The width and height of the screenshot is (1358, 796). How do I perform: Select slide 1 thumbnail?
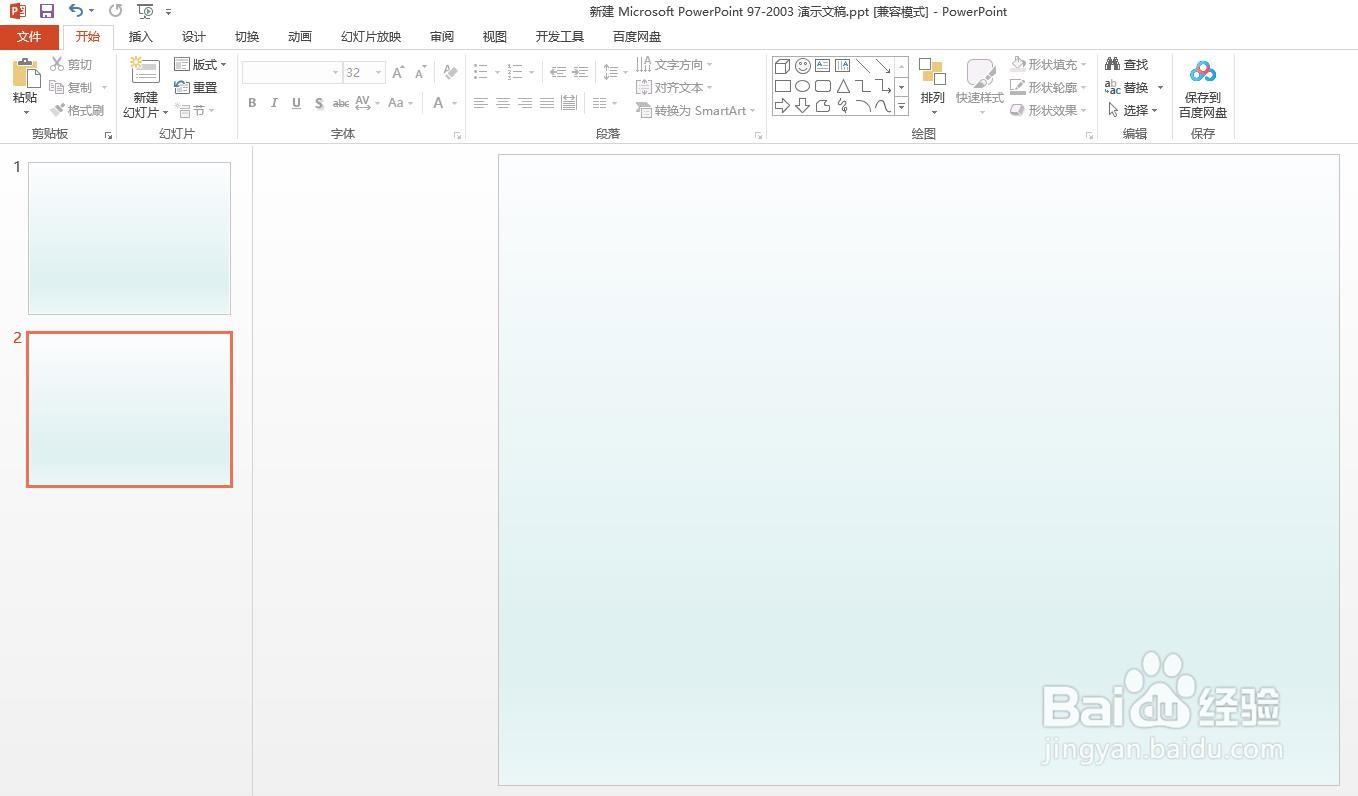(129, 238)
